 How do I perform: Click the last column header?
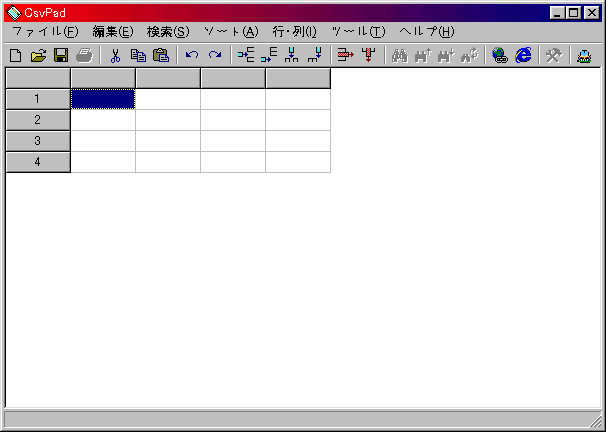point(298,78)
